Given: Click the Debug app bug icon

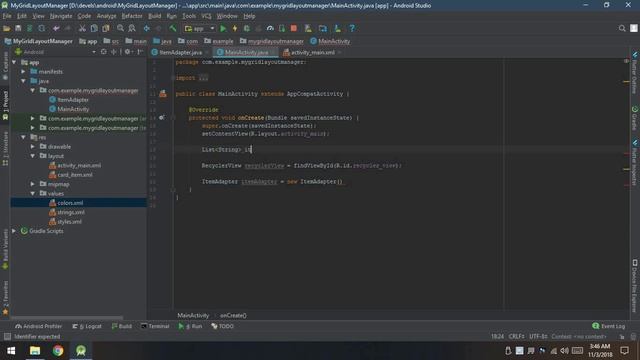Looking at the screenshot, I should tap(247, 29).
